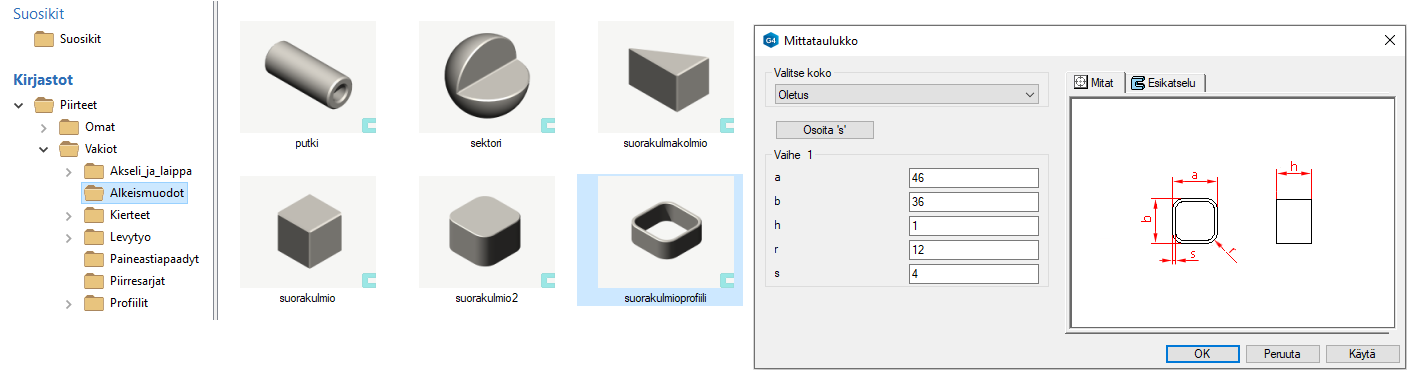Expand the Levytyo folder node
The image size is (1408, 374).
(68, 237)
